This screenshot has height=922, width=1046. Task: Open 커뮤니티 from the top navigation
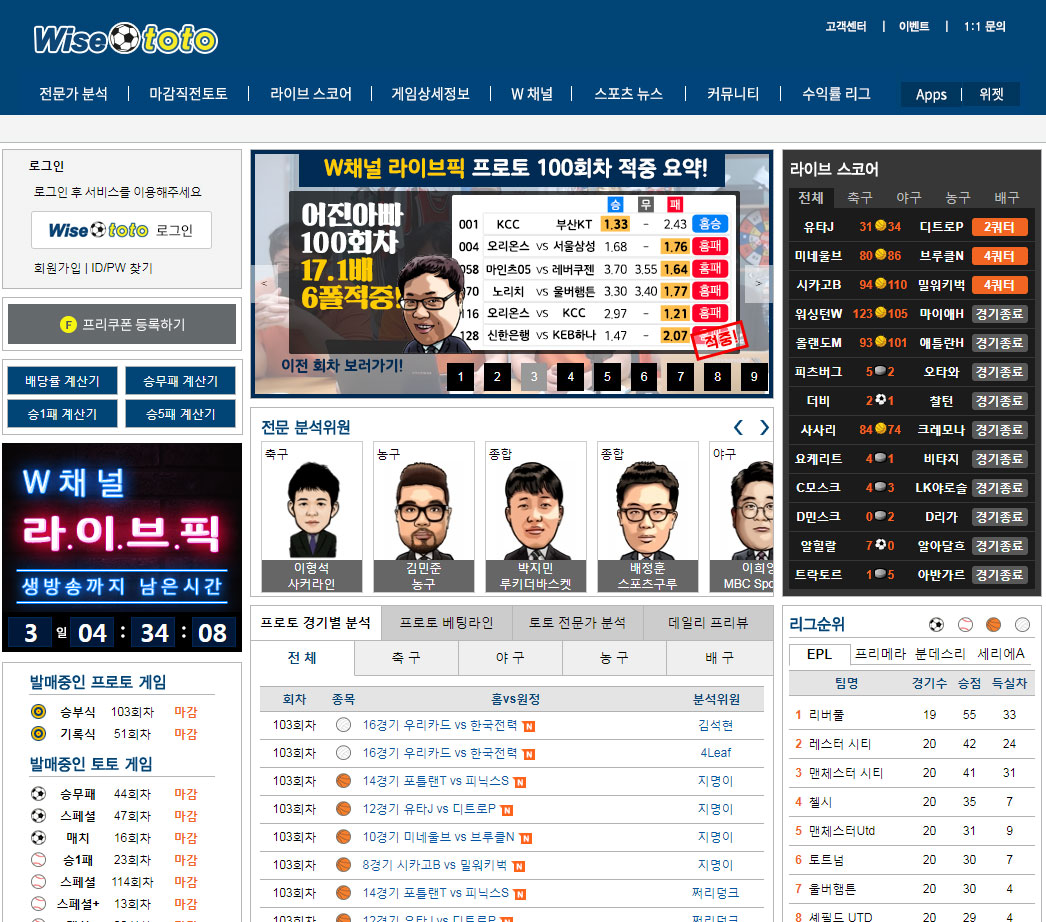[x=732, y=94]
